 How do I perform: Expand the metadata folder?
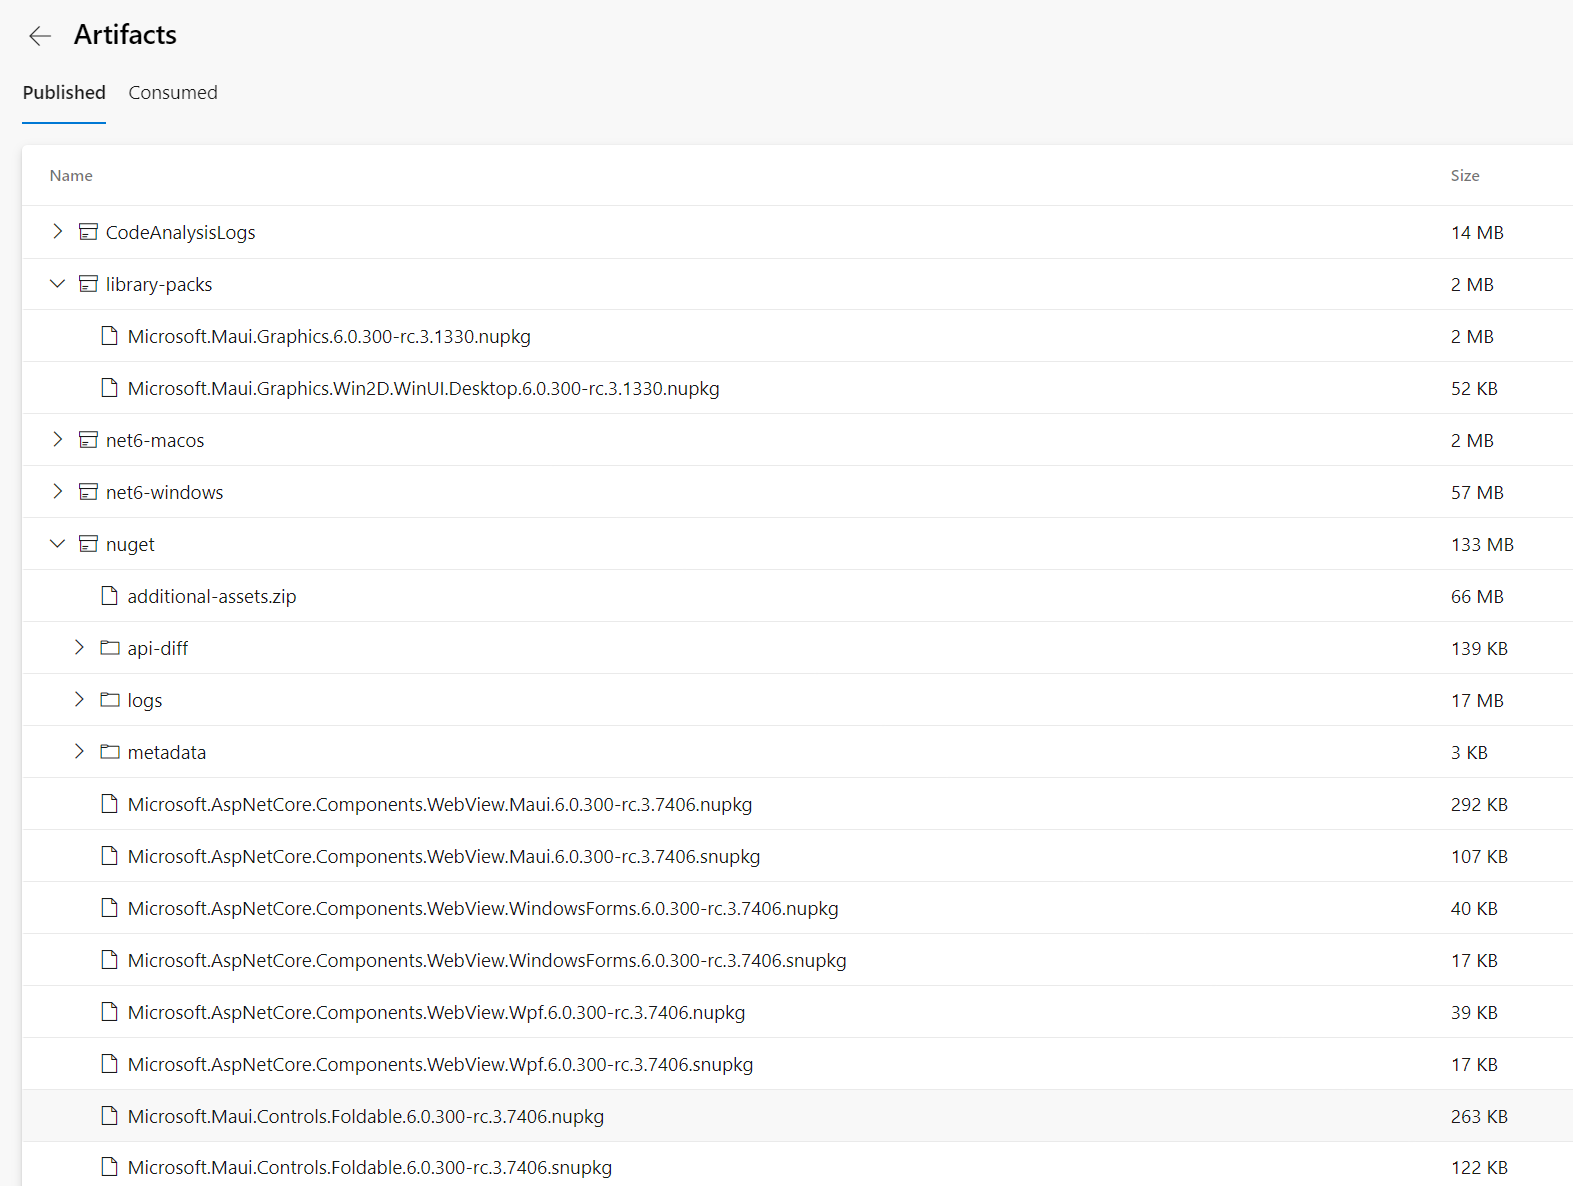pos(79,751)
